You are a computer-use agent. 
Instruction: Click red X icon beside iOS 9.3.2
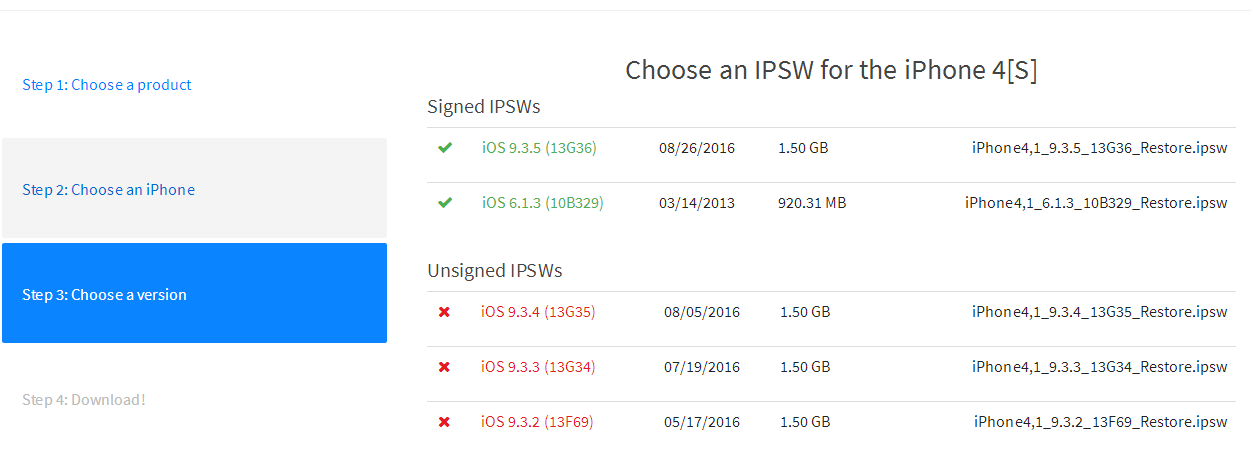click(x=444, y=422)
